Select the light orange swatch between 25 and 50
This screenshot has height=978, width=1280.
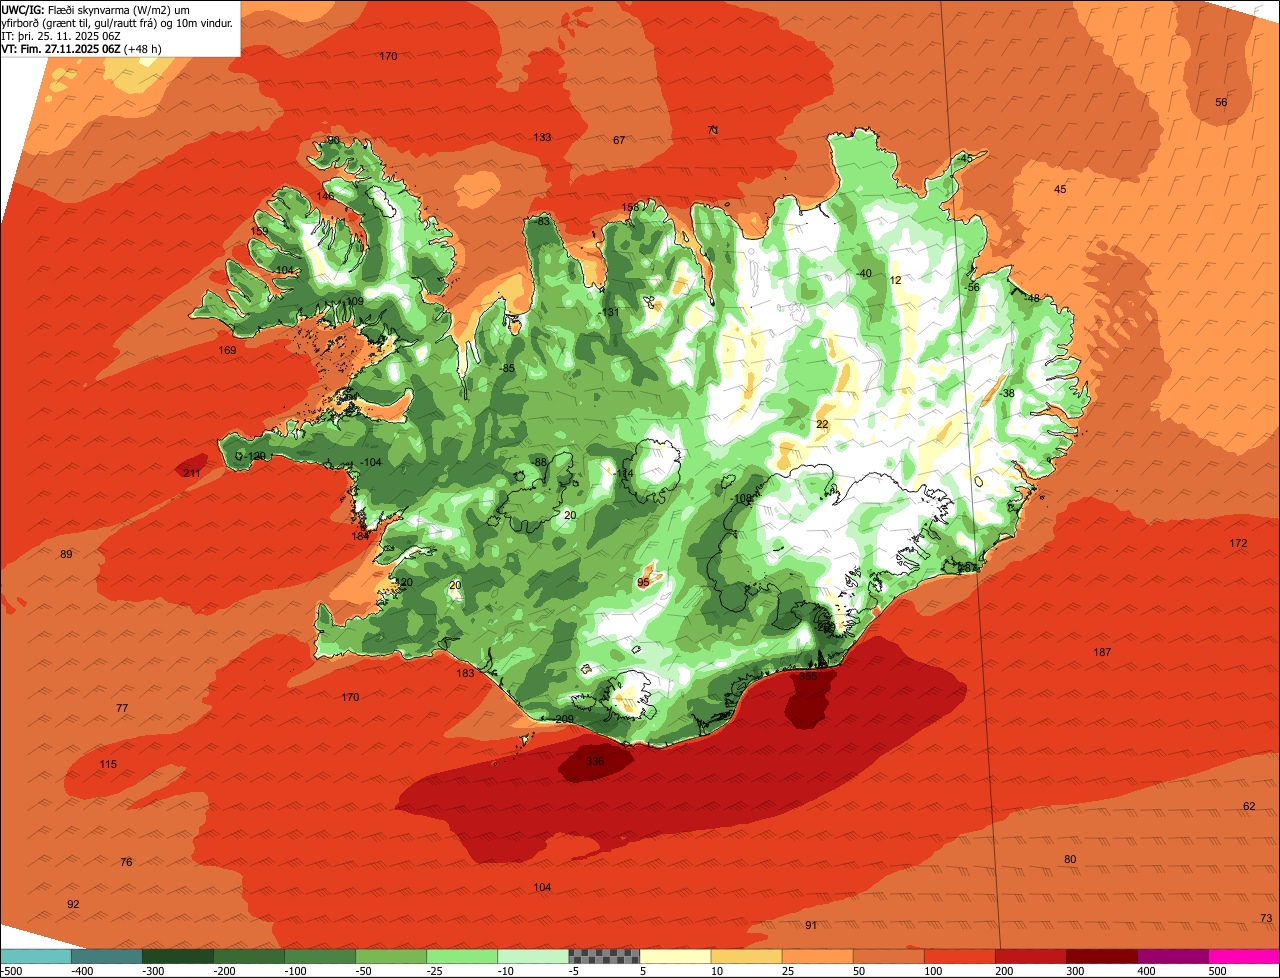click(817, 956)
